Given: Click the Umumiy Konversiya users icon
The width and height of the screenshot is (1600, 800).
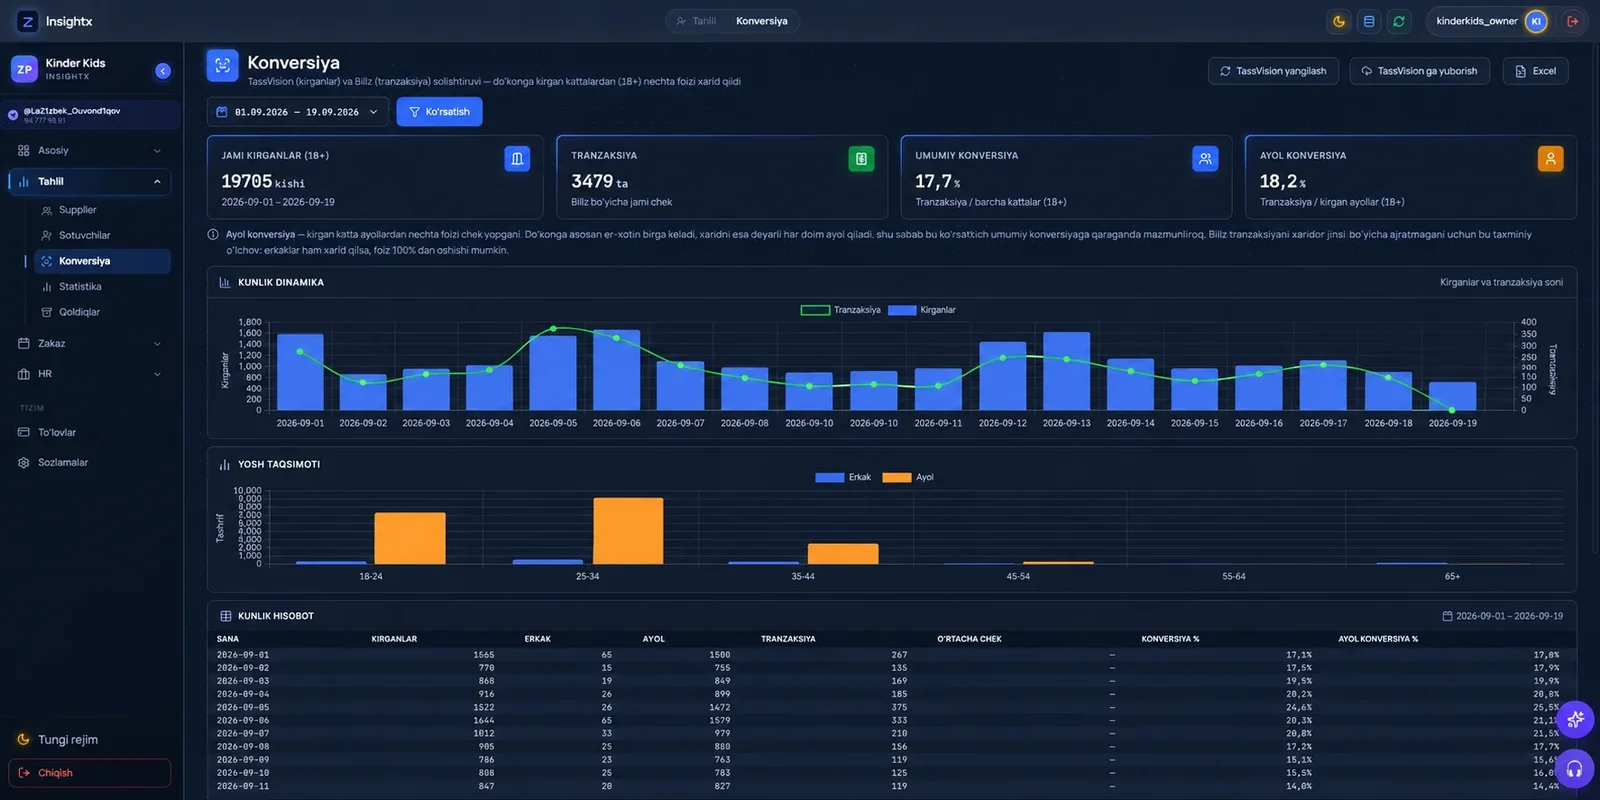Looking at the screenshot, I should point(1205,158).
